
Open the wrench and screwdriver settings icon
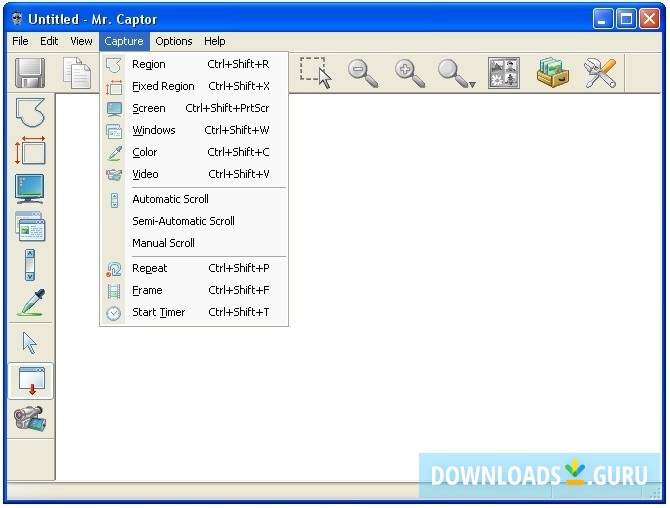click(600, 73)
